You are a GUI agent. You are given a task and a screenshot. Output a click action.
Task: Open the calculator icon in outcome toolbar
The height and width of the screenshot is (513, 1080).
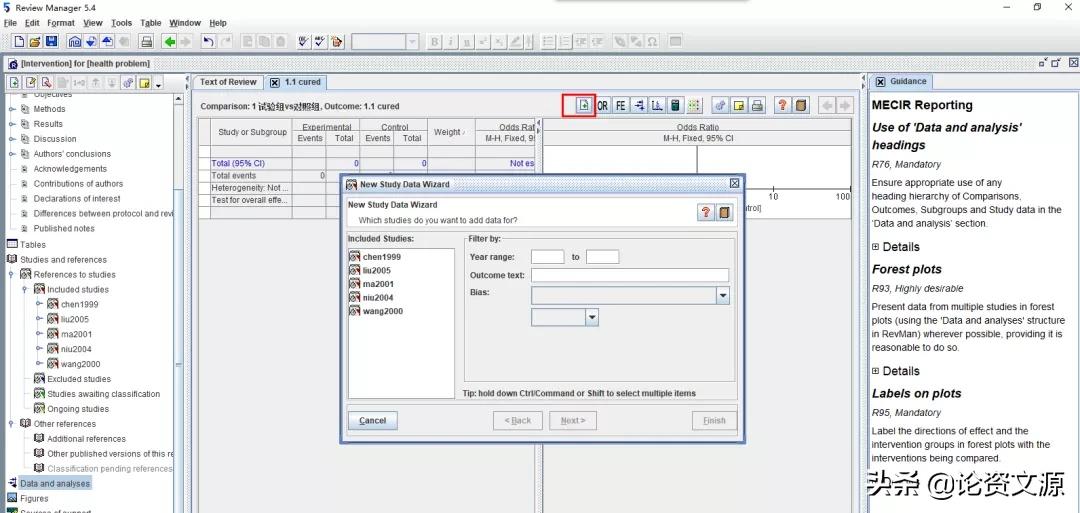pyautogui.click(x=675, y=105)
